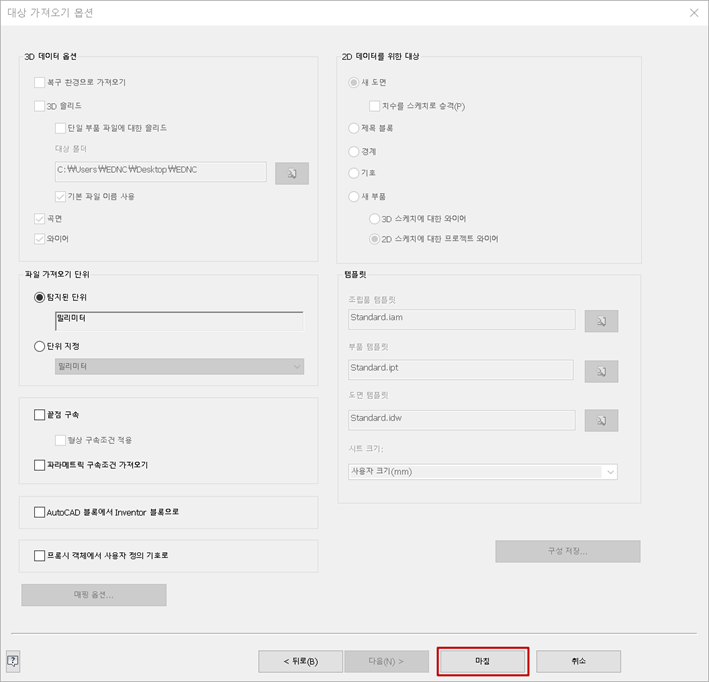Select the 기호 radio button
The image size is (709, 682).
pos(354,173)
